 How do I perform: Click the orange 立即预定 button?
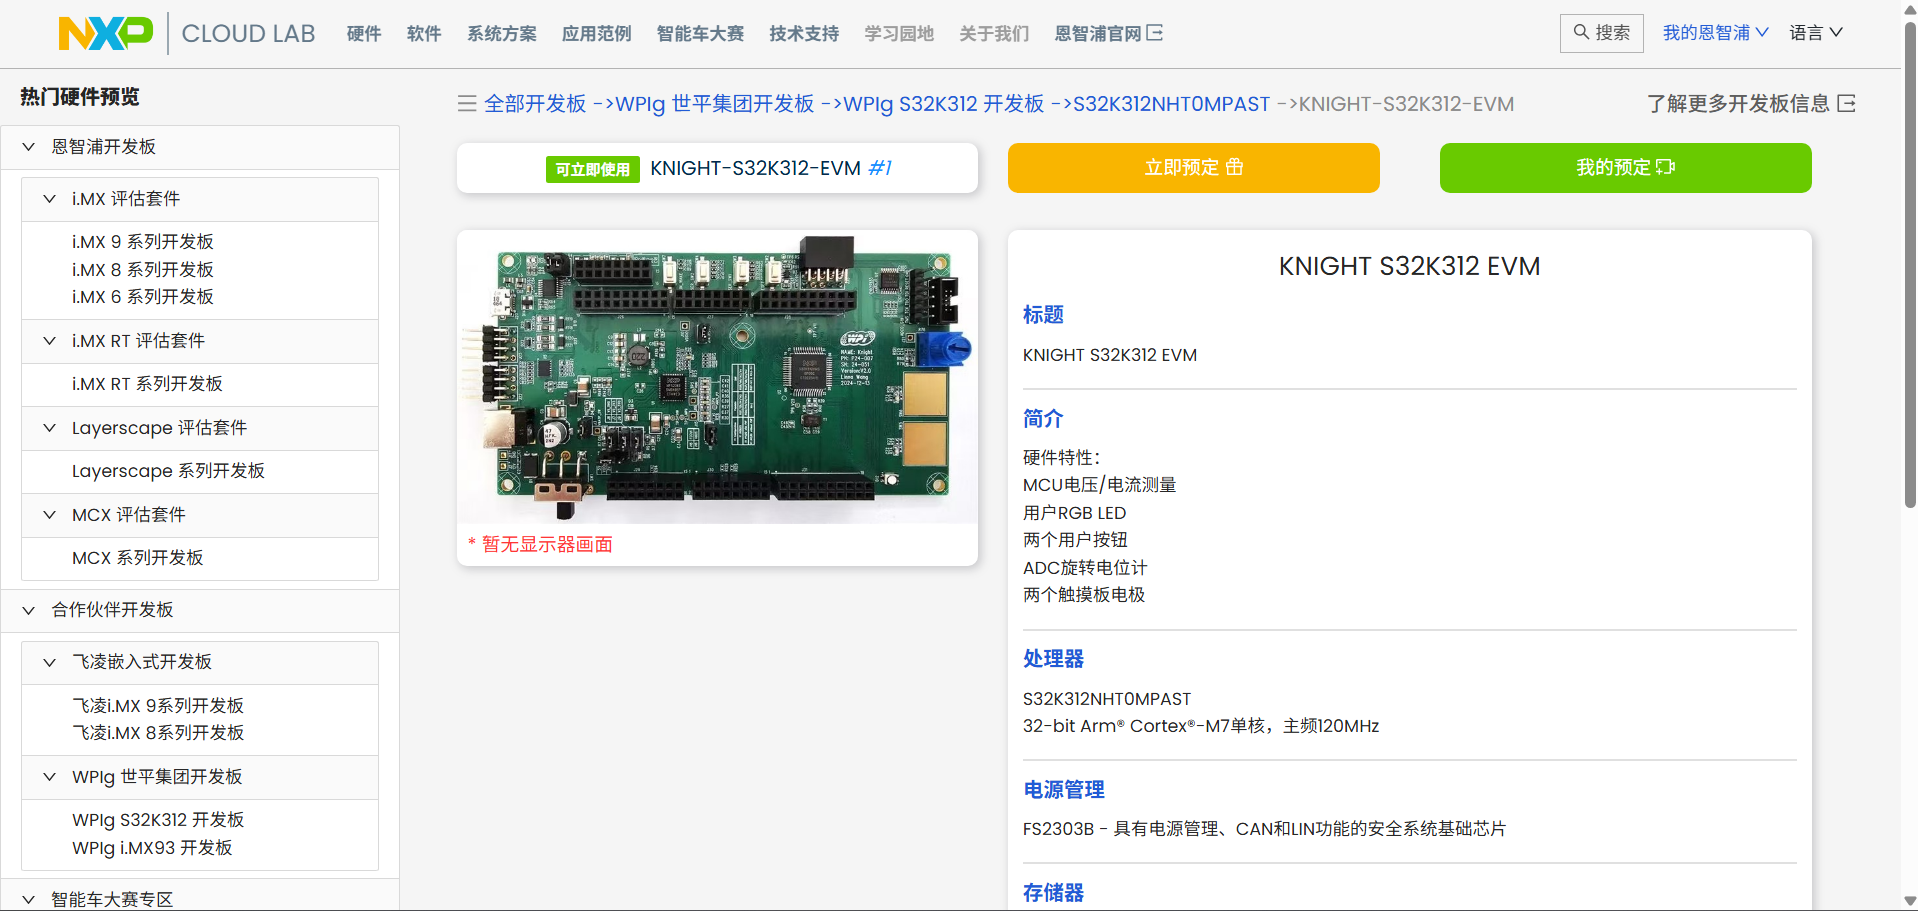pos(1194,168)
